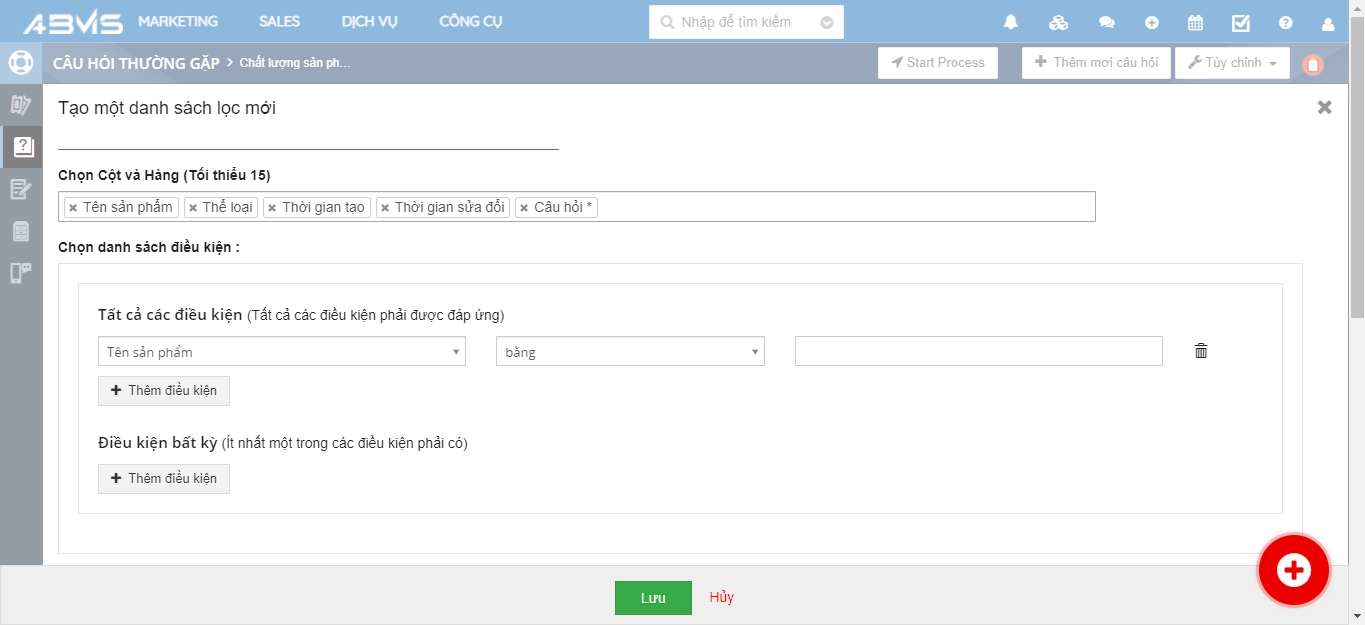The image size is (1365, 625).
Task: Remove the 'Thời gian tạo' column tag
Action: click(x=272, y=208)
